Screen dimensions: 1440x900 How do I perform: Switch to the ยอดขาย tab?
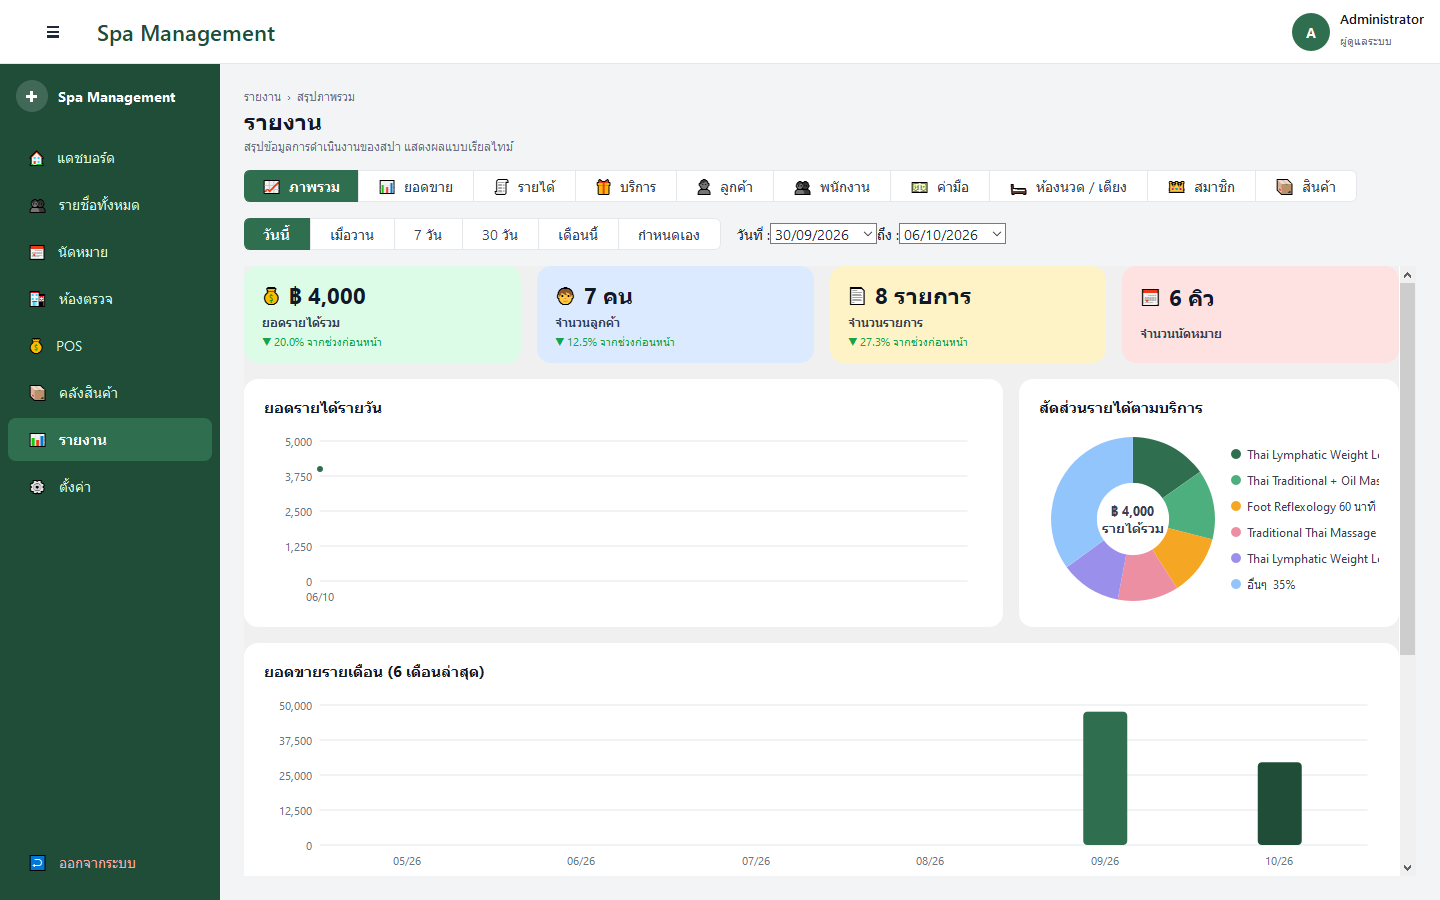point(416,187)
